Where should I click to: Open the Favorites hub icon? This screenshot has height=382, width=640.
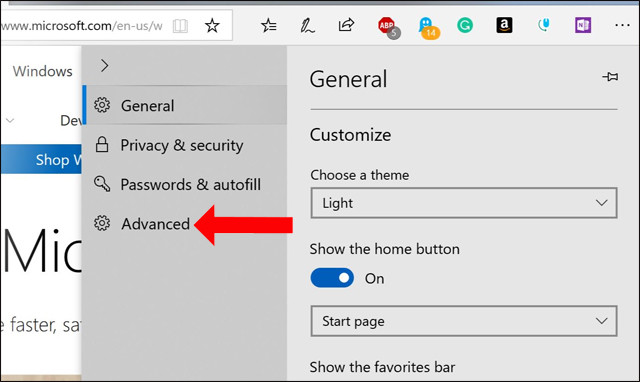tap(269, 26)
